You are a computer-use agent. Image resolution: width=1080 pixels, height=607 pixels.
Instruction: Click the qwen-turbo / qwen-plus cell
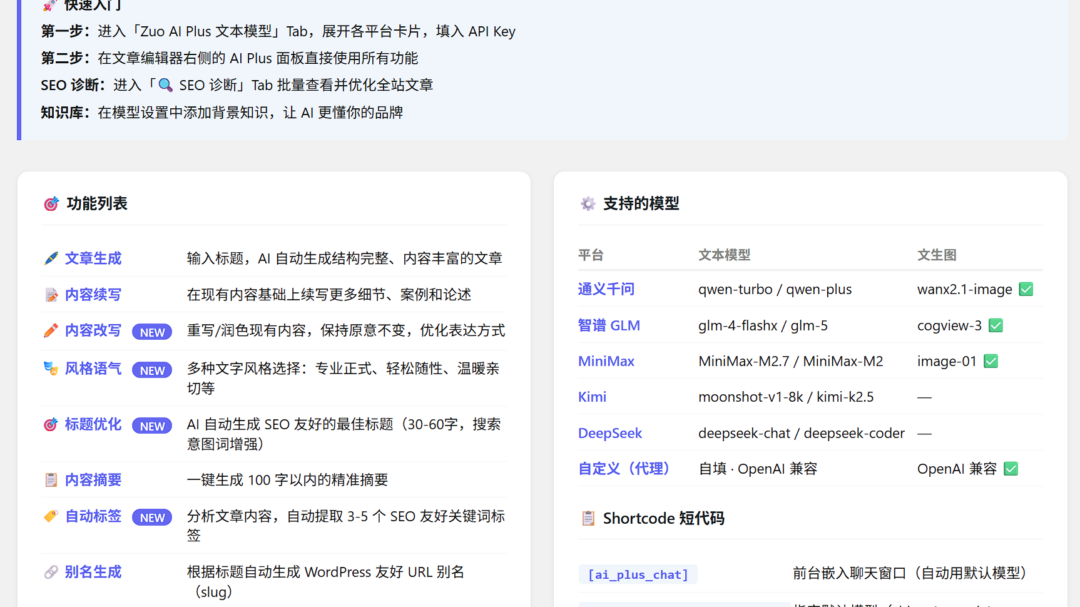point(775,289)
